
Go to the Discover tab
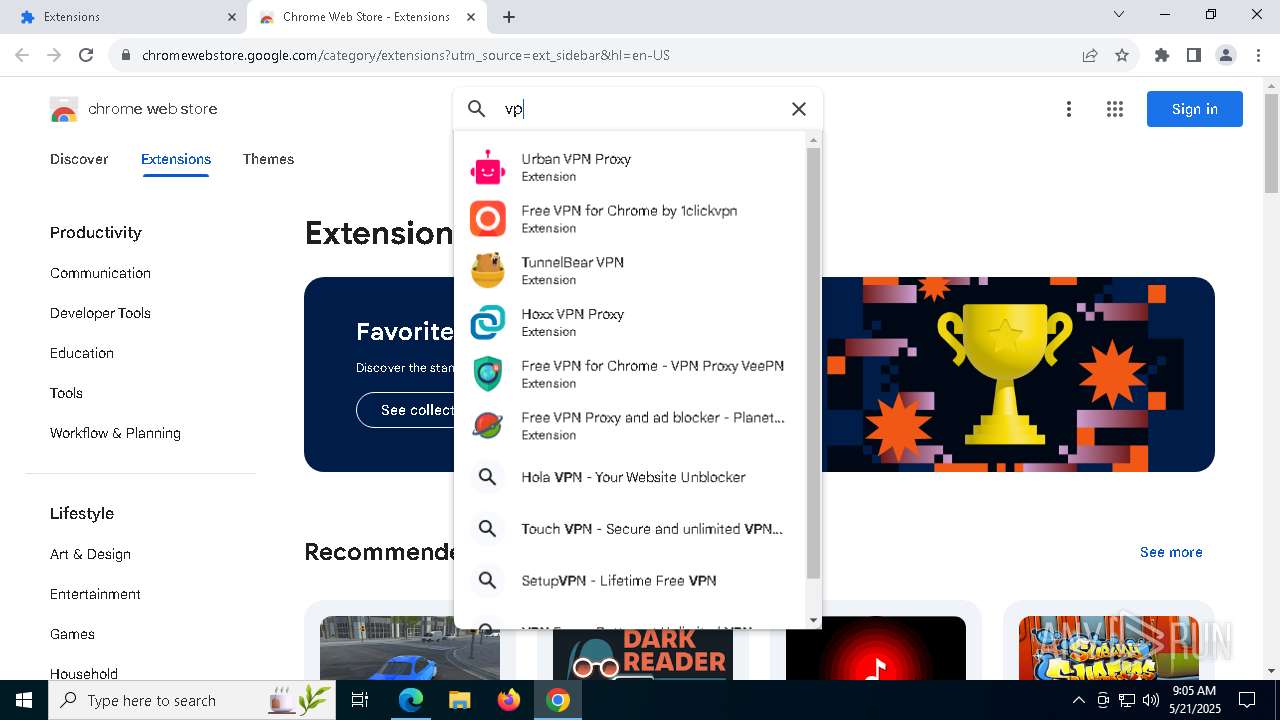click(x=79, y=159)
